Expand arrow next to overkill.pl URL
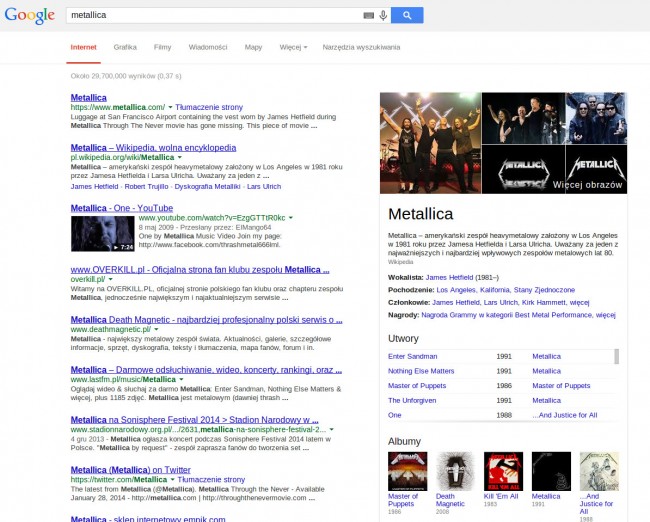Screen dimensions: 650x522 110,279
